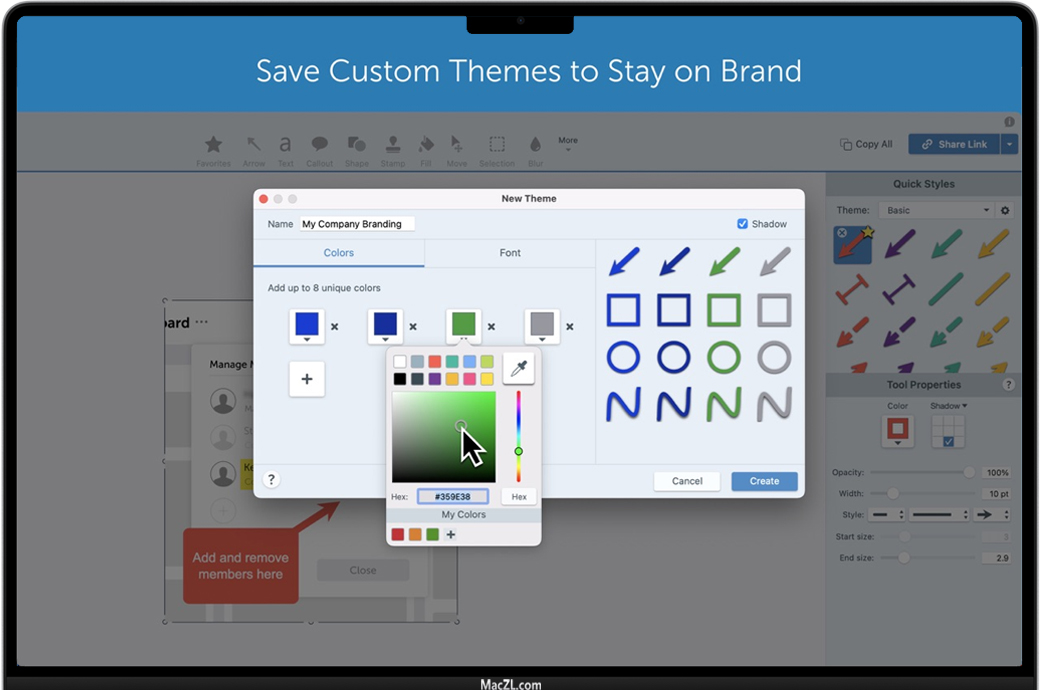
Task: Click the Opacity slider handle
Action: coord(968,472)
